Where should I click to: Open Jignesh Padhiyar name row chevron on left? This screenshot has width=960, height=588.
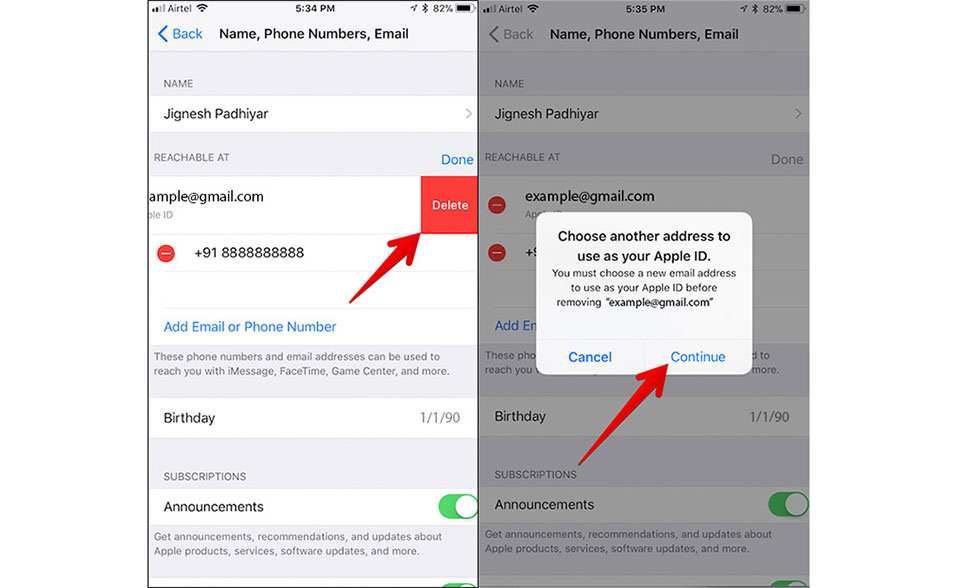[x=468, y=114]
